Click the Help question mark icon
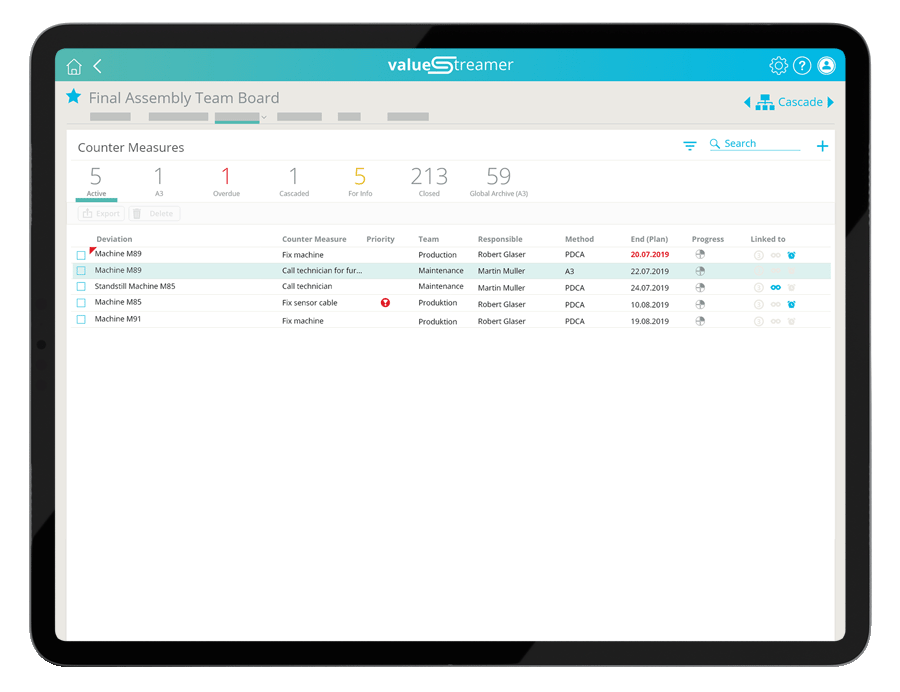900x692 pixels. (803, 65)
